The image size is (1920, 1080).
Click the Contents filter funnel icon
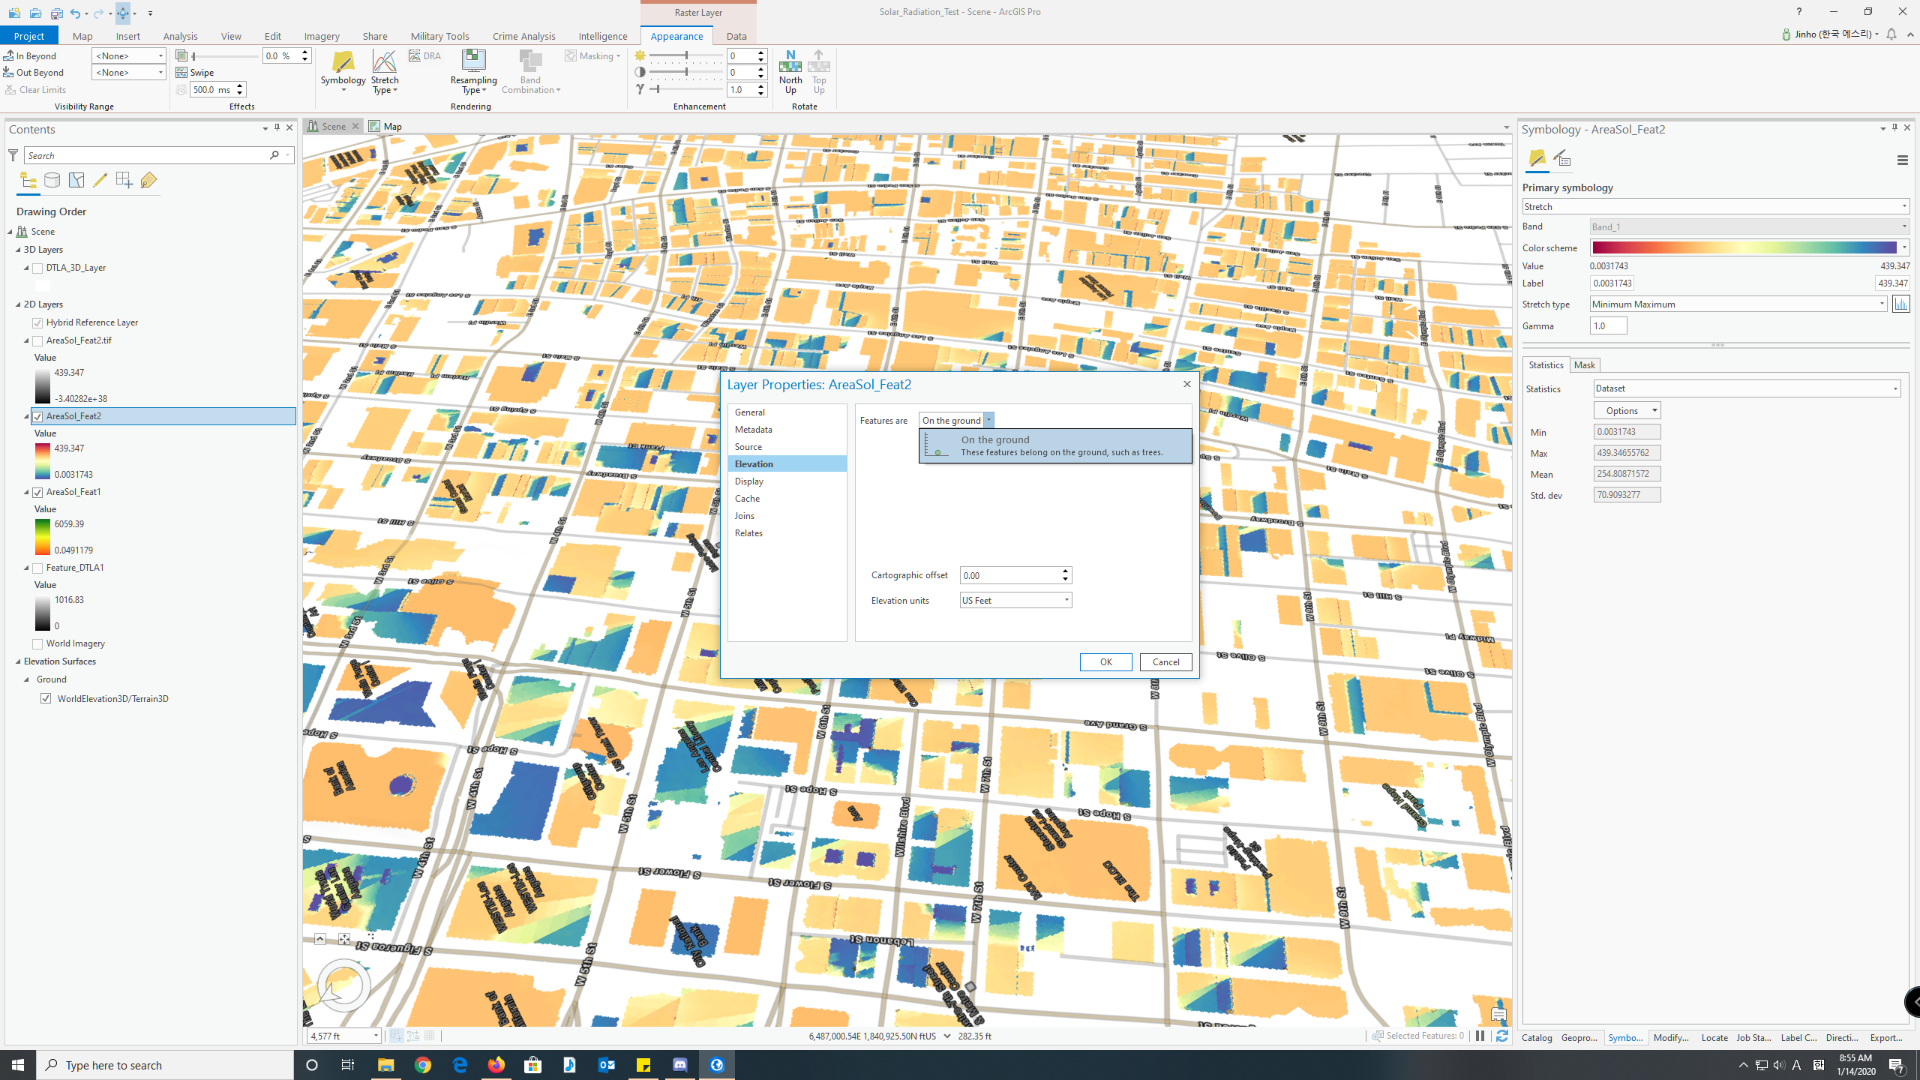[13, 155]
